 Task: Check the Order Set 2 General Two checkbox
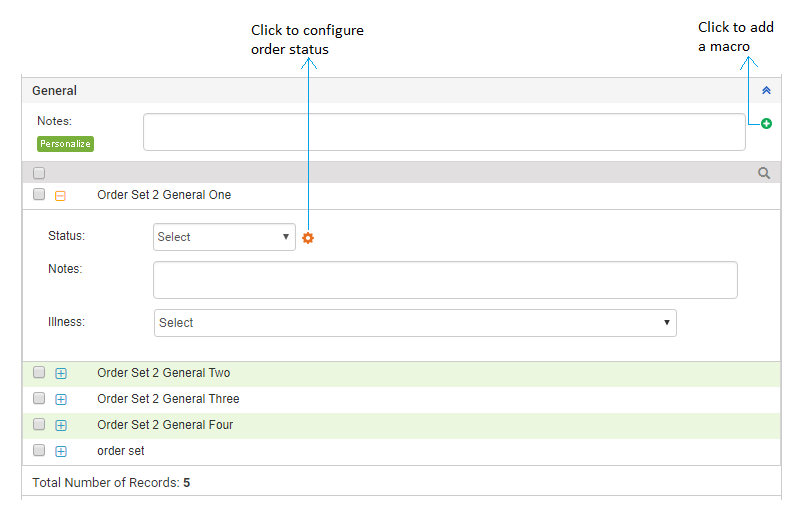point(39,372)
